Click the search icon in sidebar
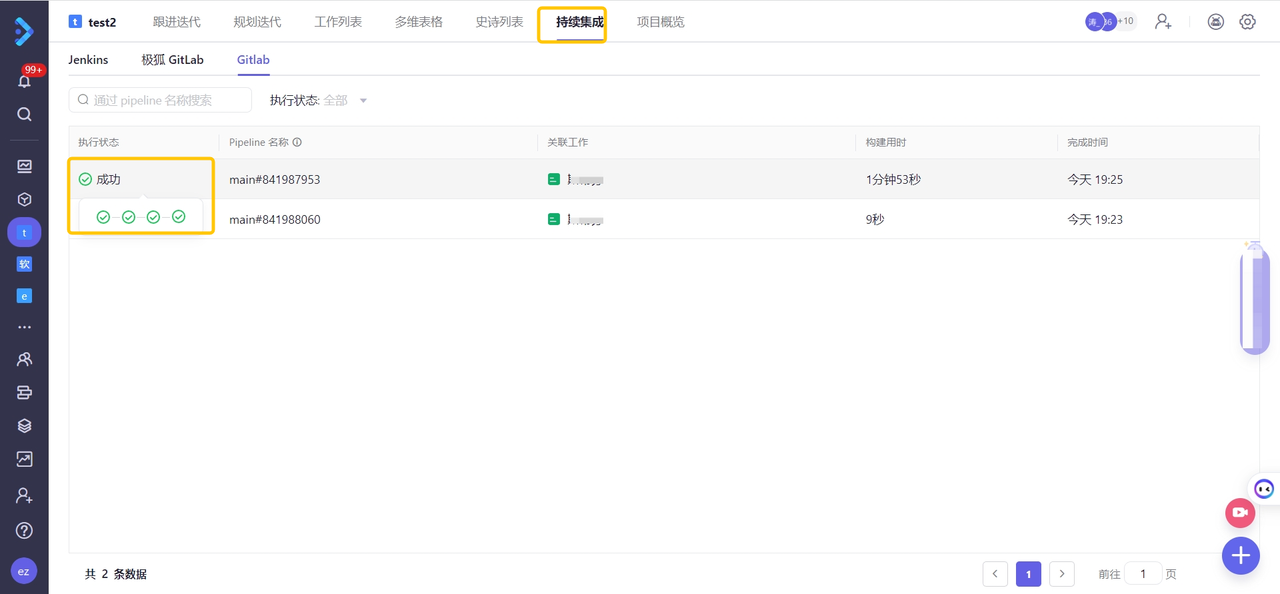Screen dimensions: 1280x594 click(24, 114)
